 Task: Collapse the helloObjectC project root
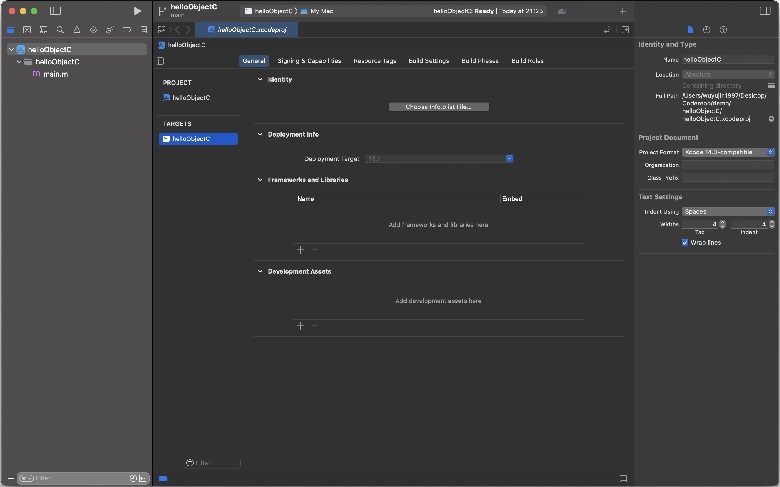[11, 49]
